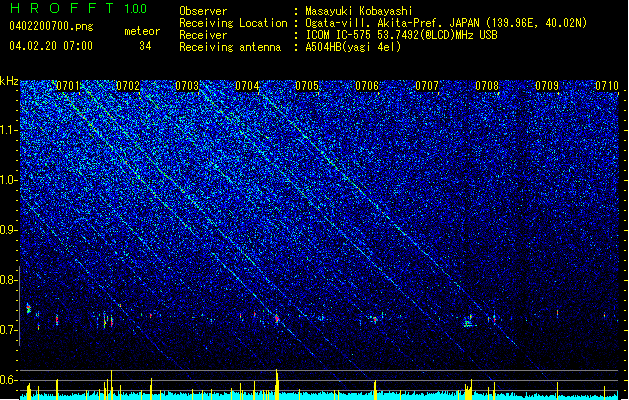Screen dimensions: 629x400
Task: Click the 1.0 kHz axis label
Action: [x=9, y=180]
